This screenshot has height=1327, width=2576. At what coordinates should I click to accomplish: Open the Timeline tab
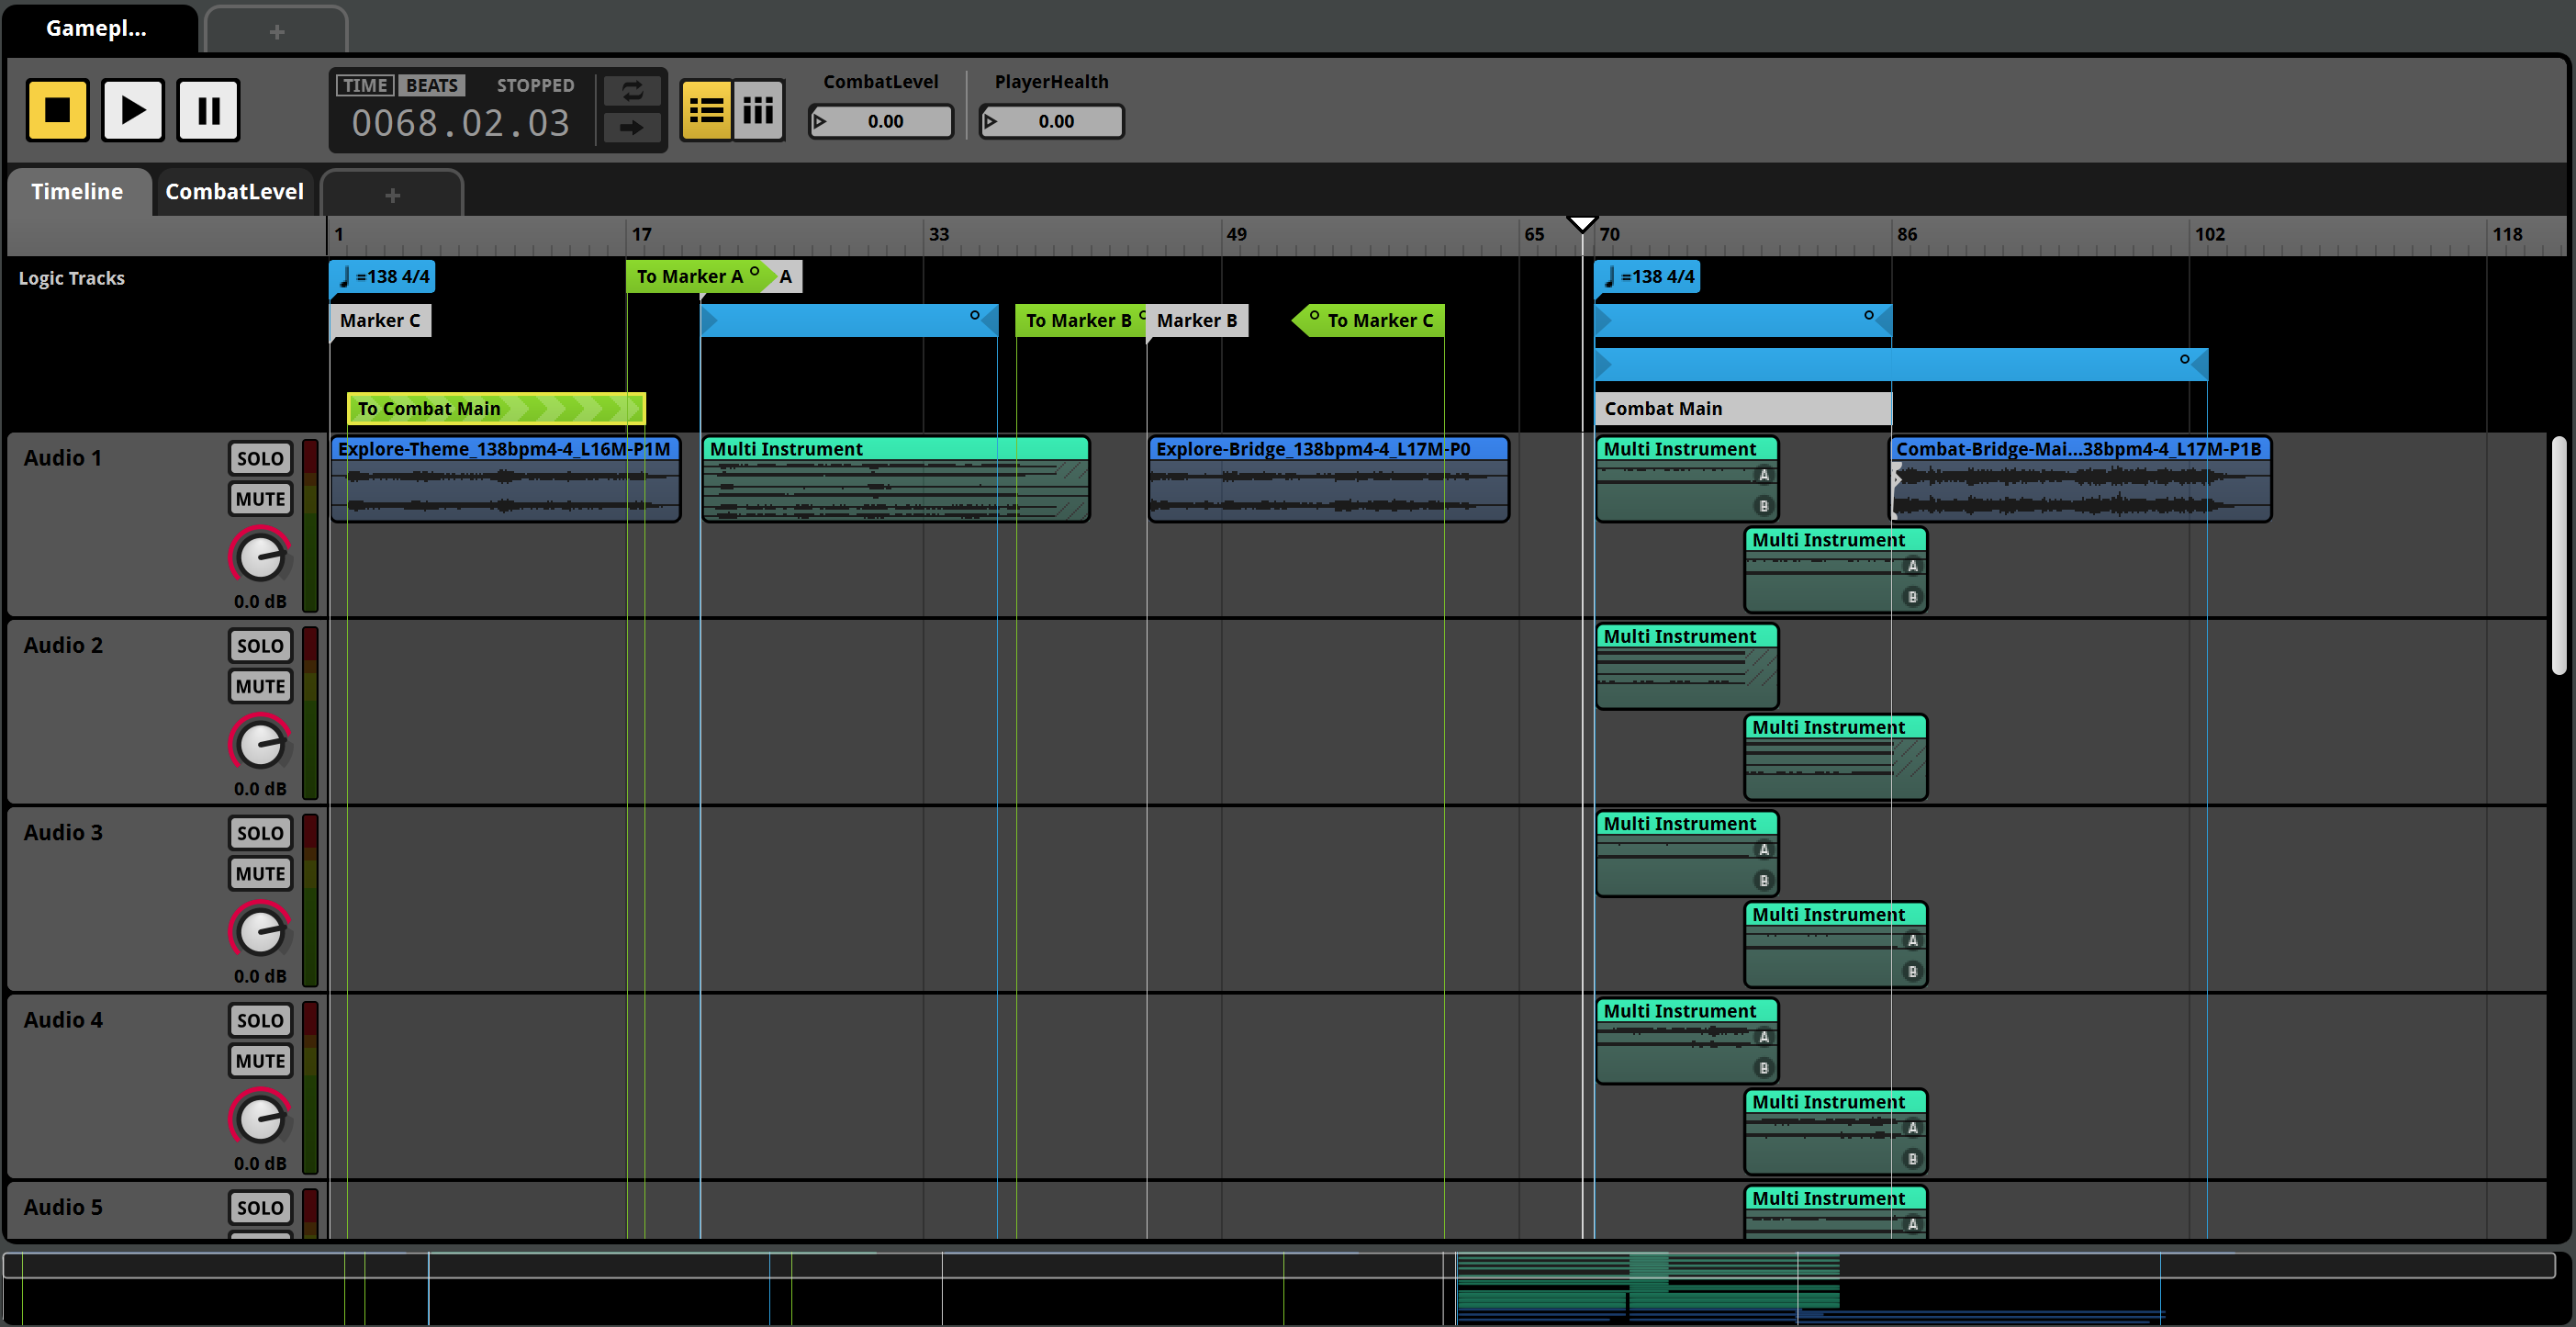point(78,191)
